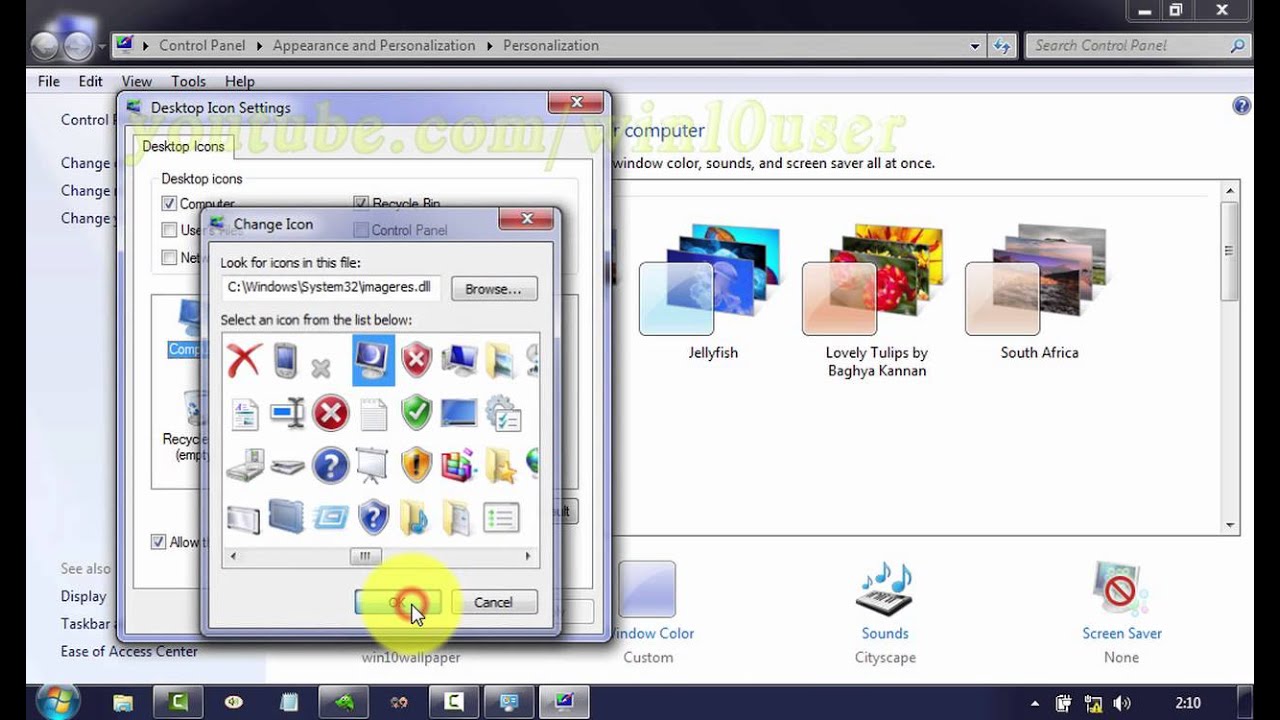This screenshot has width=1280, height=720.
Task: Open the Edit menu
Action: 91,81
